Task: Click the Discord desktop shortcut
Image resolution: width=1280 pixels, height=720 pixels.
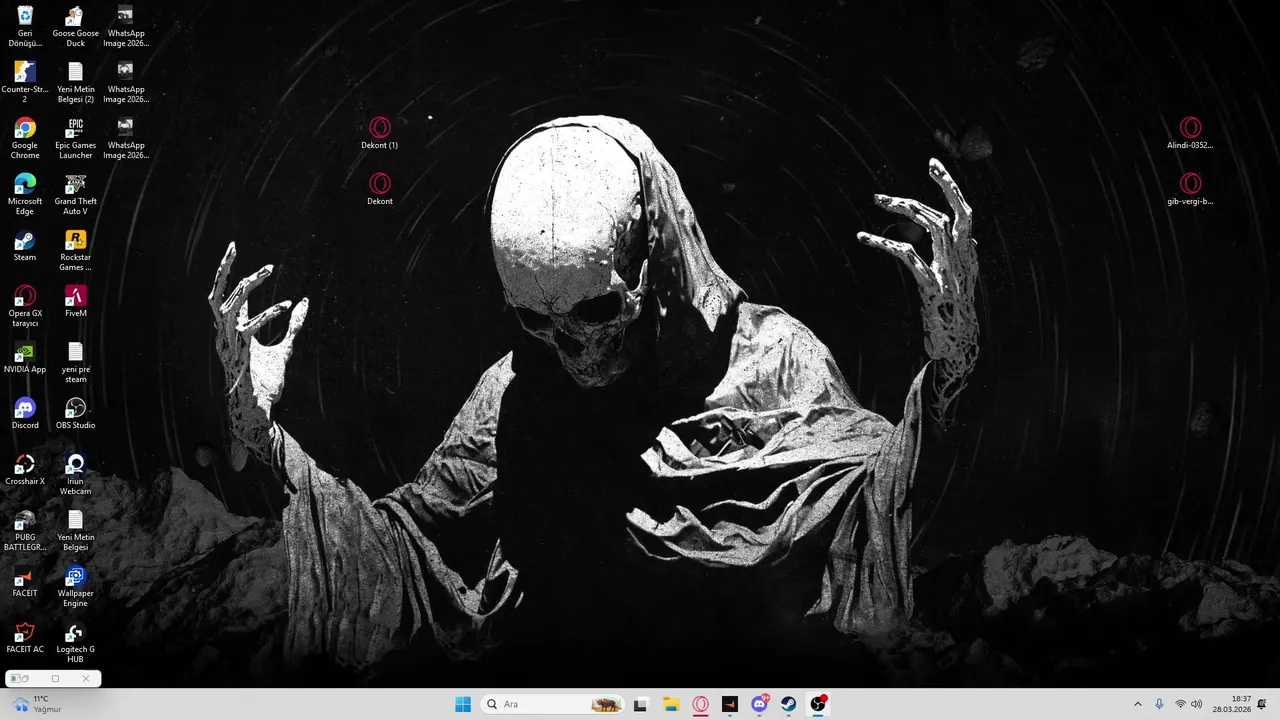Action: (x=25, y=414)
